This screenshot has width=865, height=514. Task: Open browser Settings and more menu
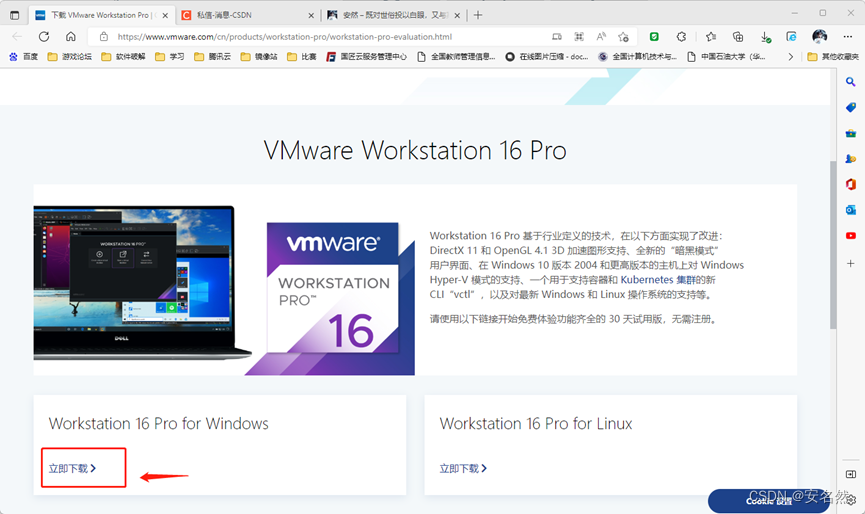point(848,37)
